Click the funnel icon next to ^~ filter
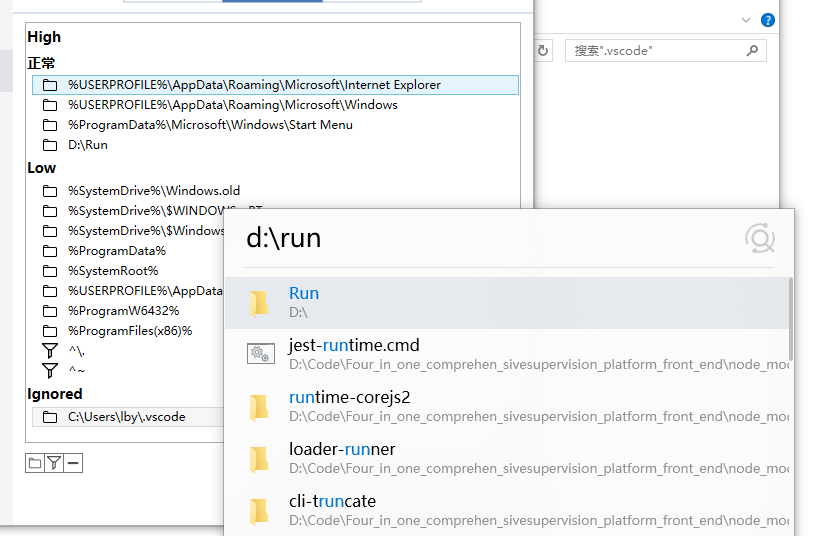 coord(50,371)
